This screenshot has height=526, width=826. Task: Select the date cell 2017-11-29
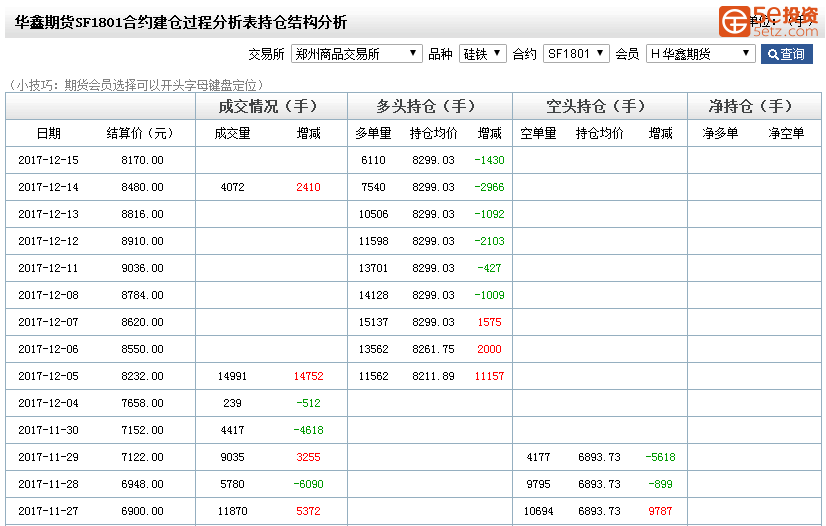48,457
